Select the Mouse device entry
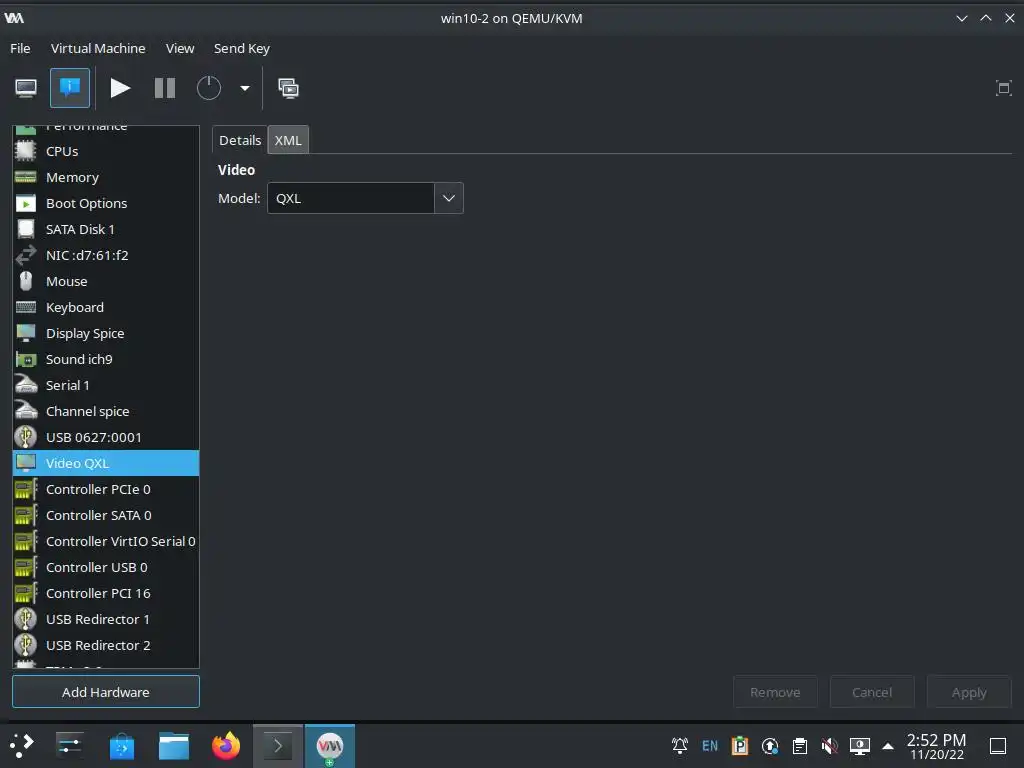 click(x=106, y=281)
